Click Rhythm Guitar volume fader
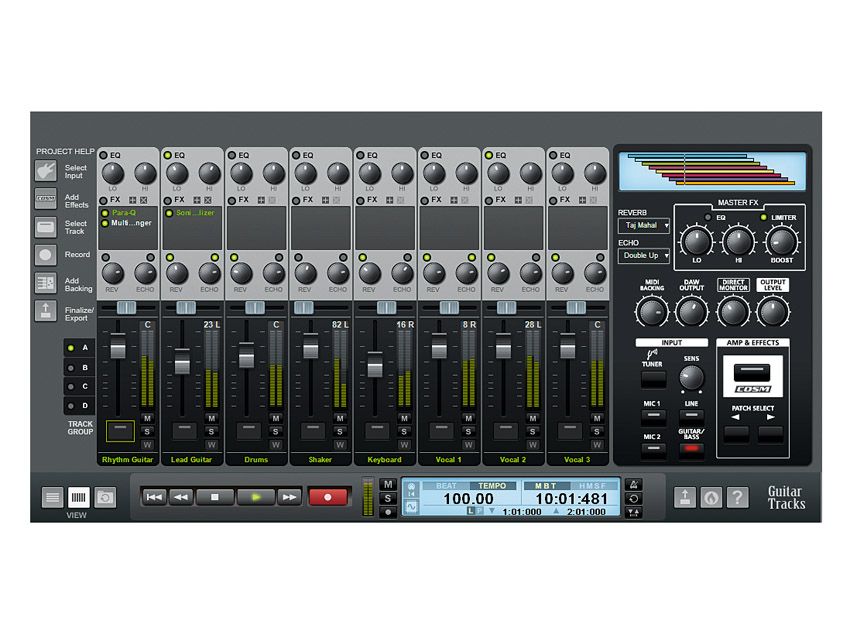 tap(118, 347)
